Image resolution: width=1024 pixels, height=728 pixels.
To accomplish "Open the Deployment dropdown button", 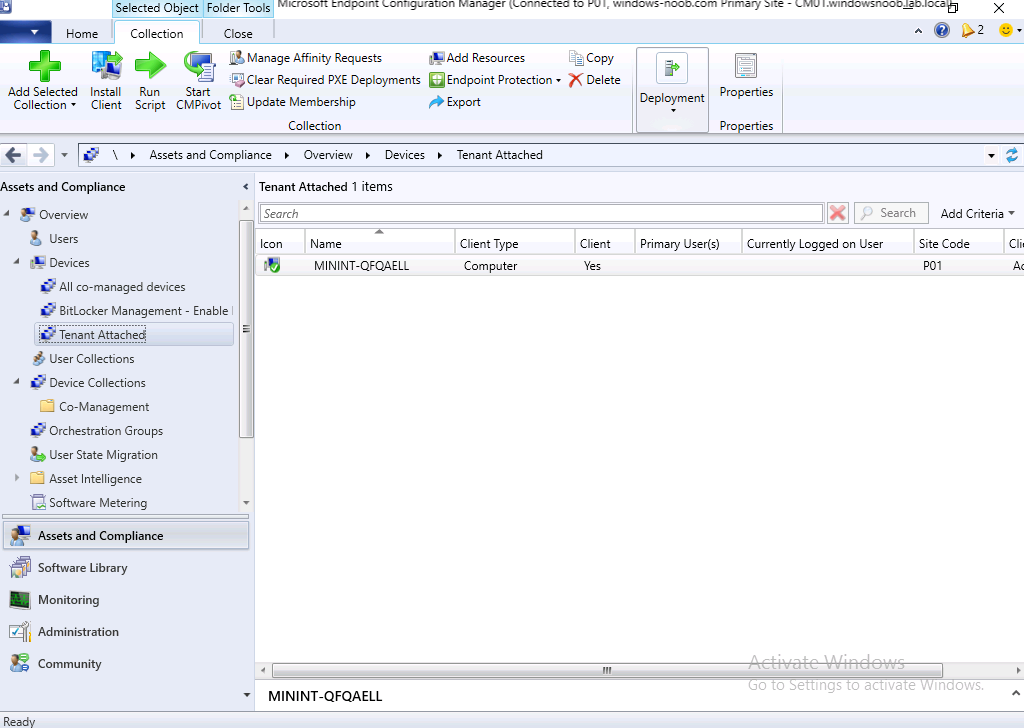I will [x=672, y=89].
